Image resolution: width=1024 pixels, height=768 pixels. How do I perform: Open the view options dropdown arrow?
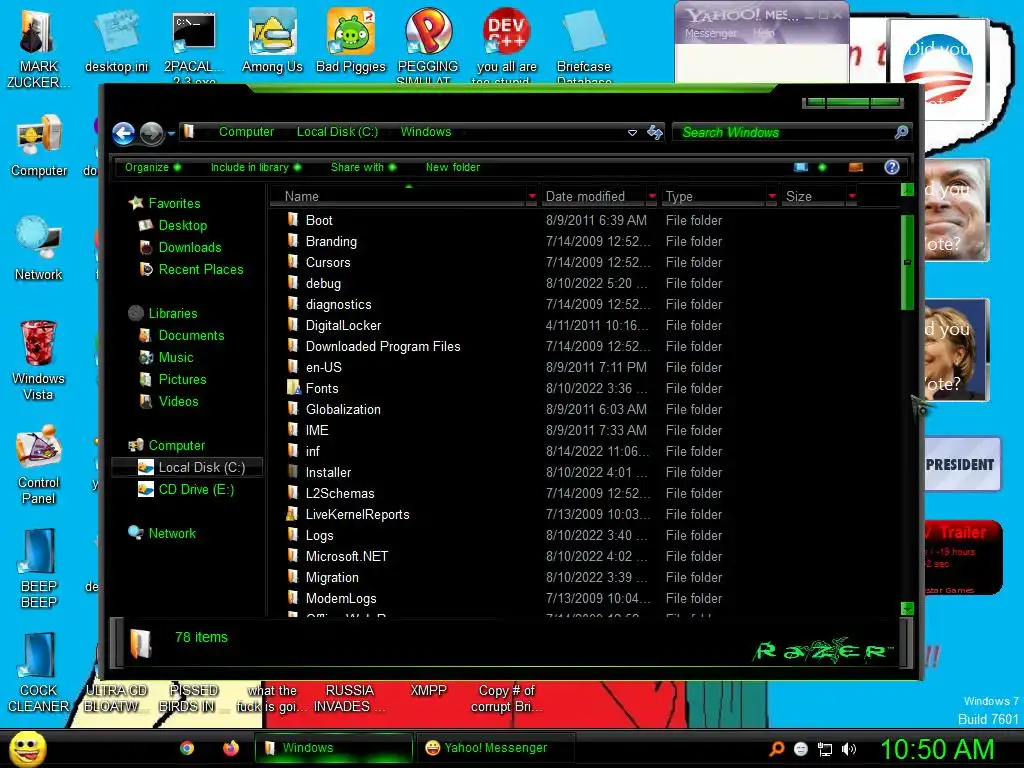(822, 167)
